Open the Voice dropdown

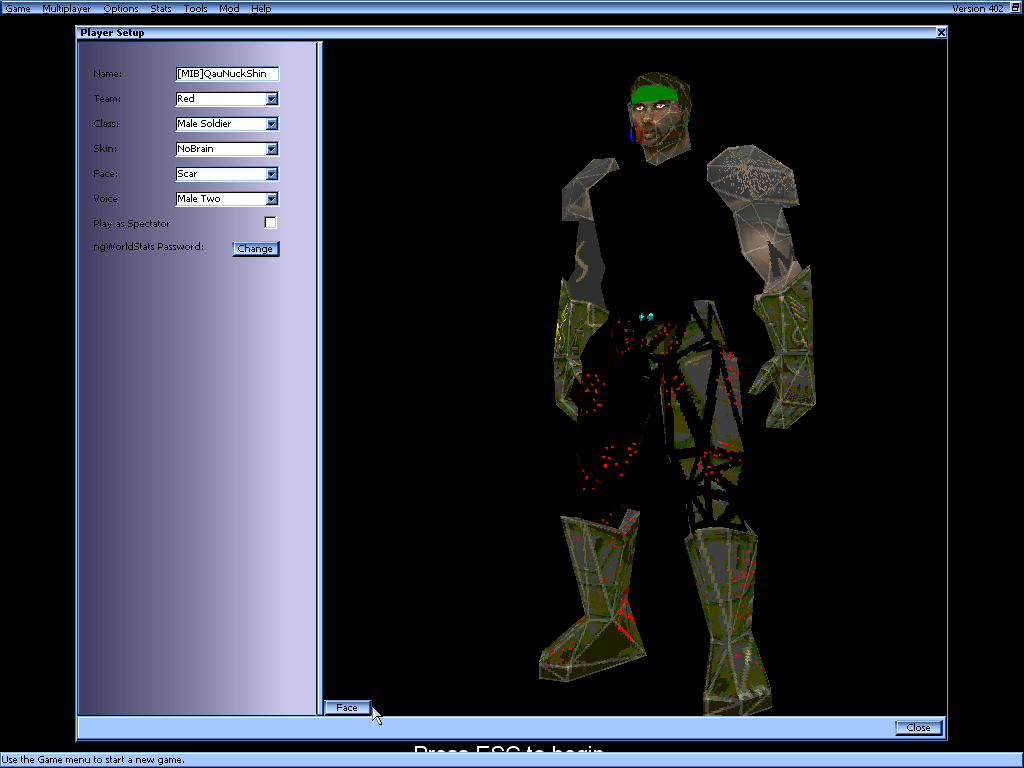click(272, 198)
